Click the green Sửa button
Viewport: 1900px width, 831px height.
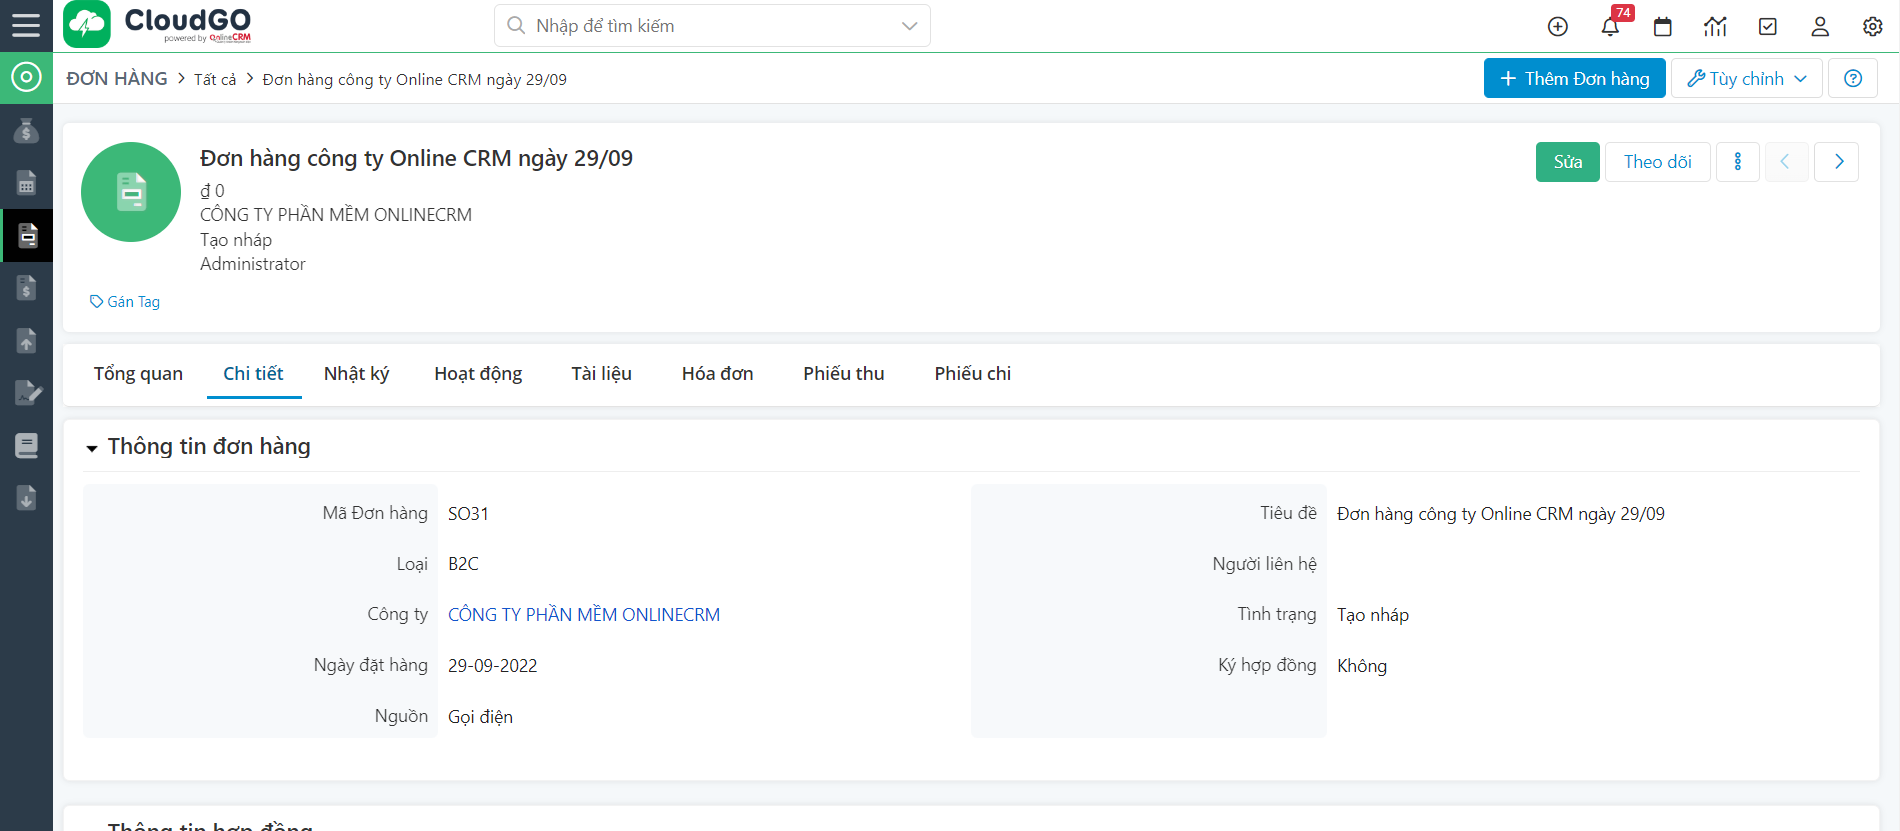tap(1567, 162)
